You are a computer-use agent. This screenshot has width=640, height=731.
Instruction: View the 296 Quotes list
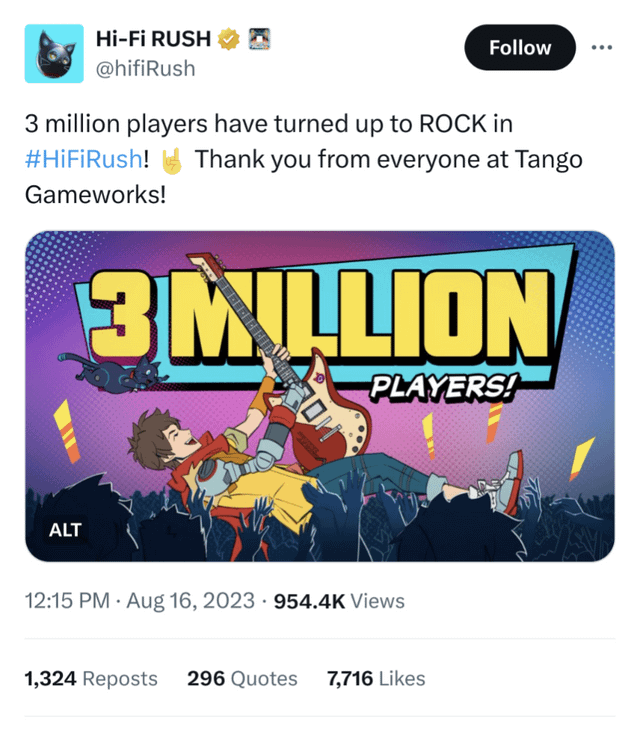242,679
